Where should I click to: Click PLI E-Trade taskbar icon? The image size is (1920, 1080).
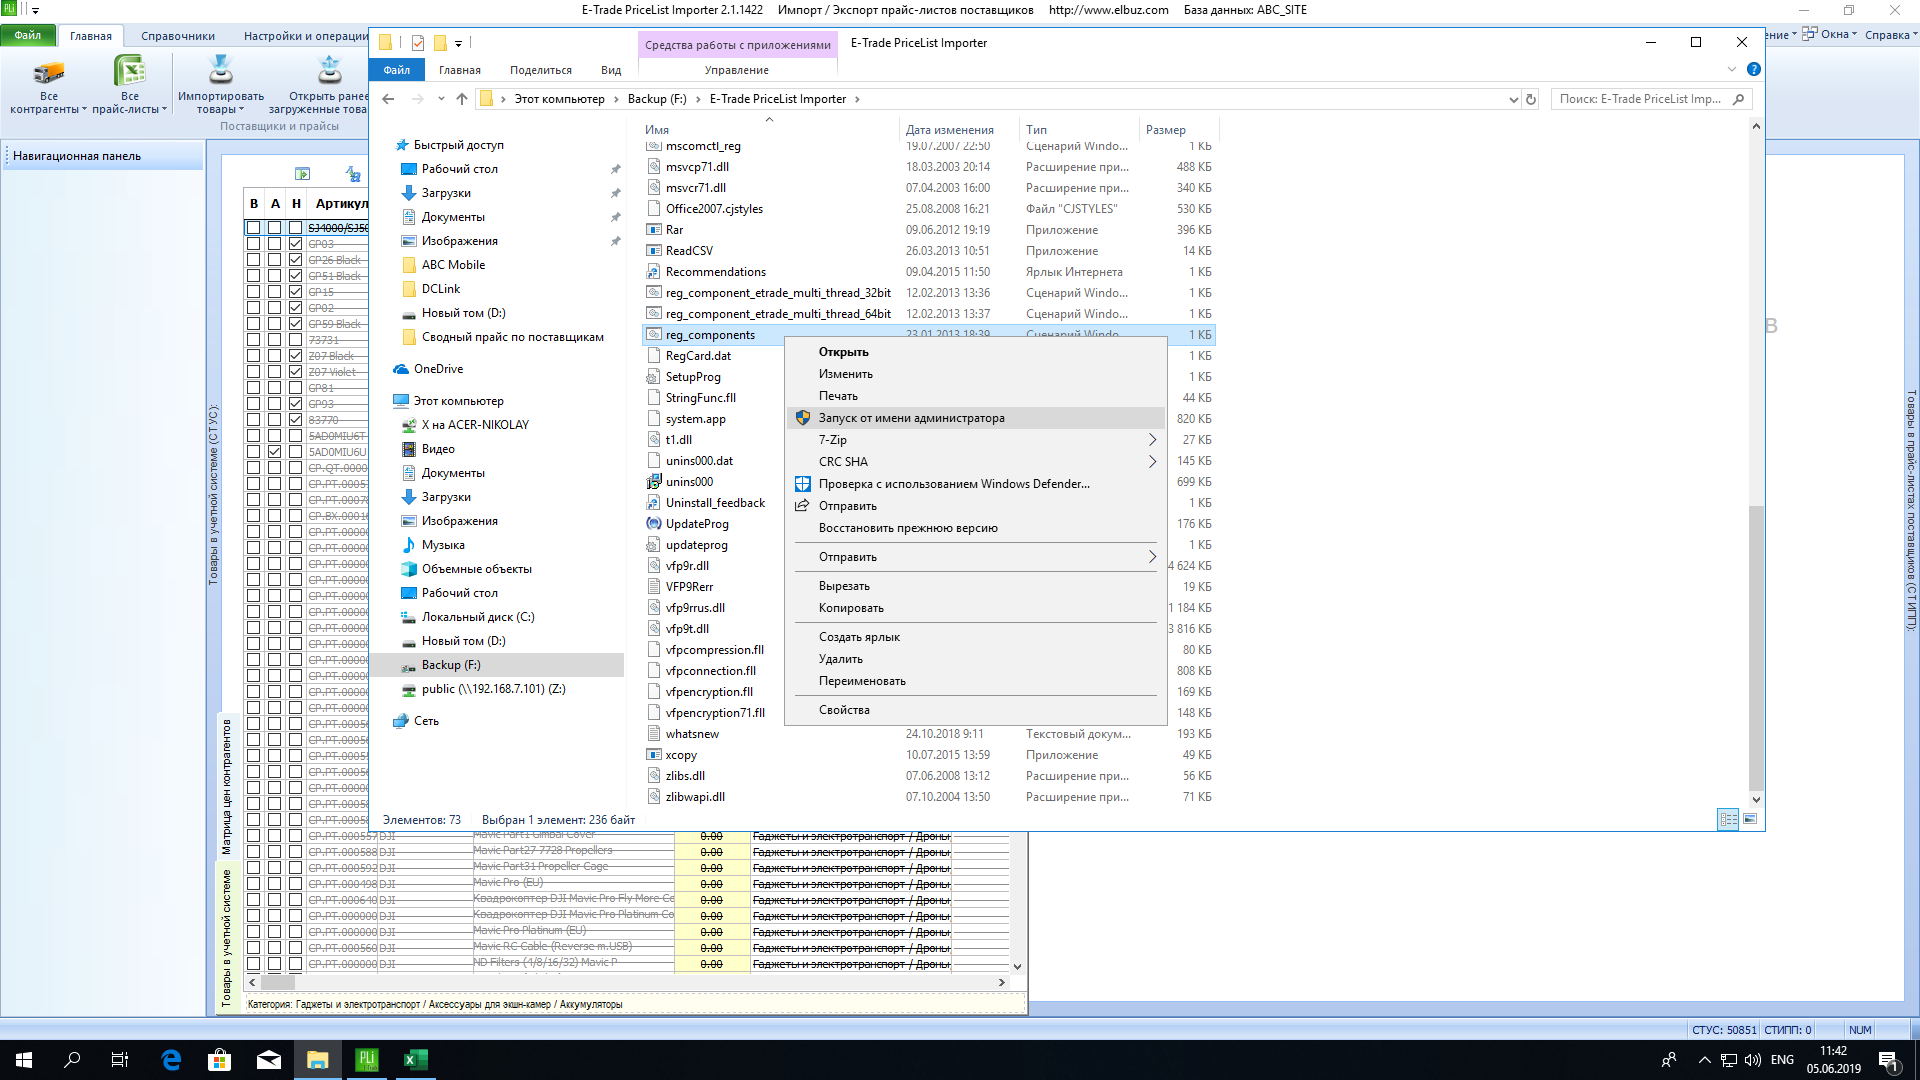click(367, 1060)
